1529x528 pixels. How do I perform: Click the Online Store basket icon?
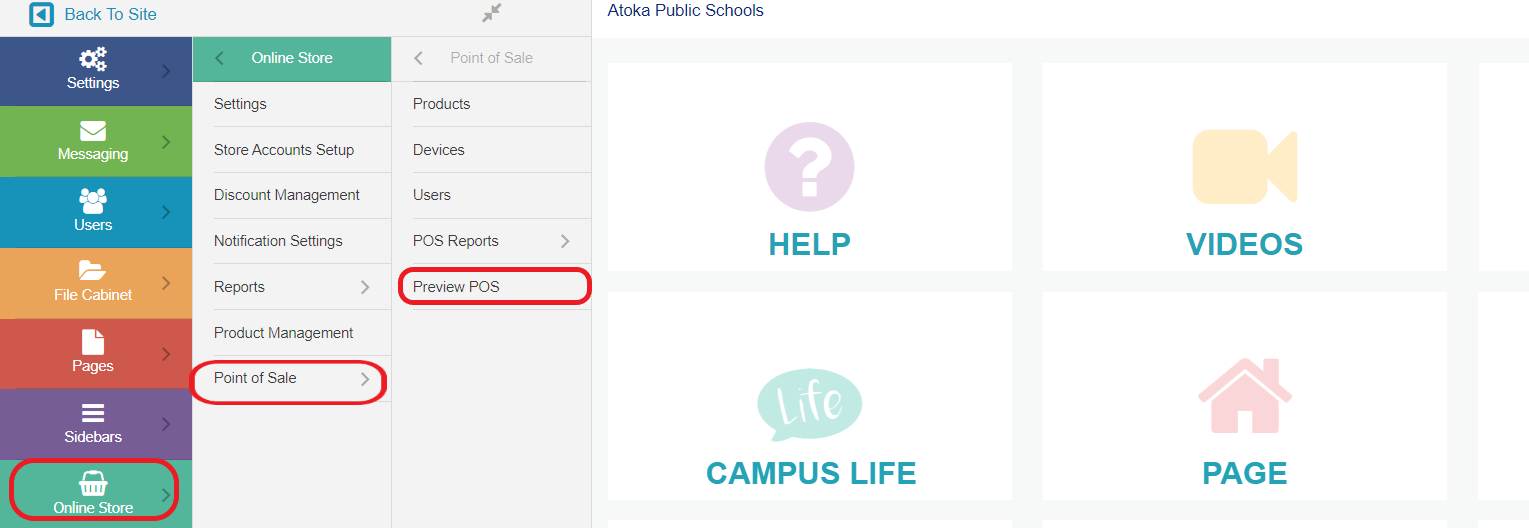coord(93,484)
